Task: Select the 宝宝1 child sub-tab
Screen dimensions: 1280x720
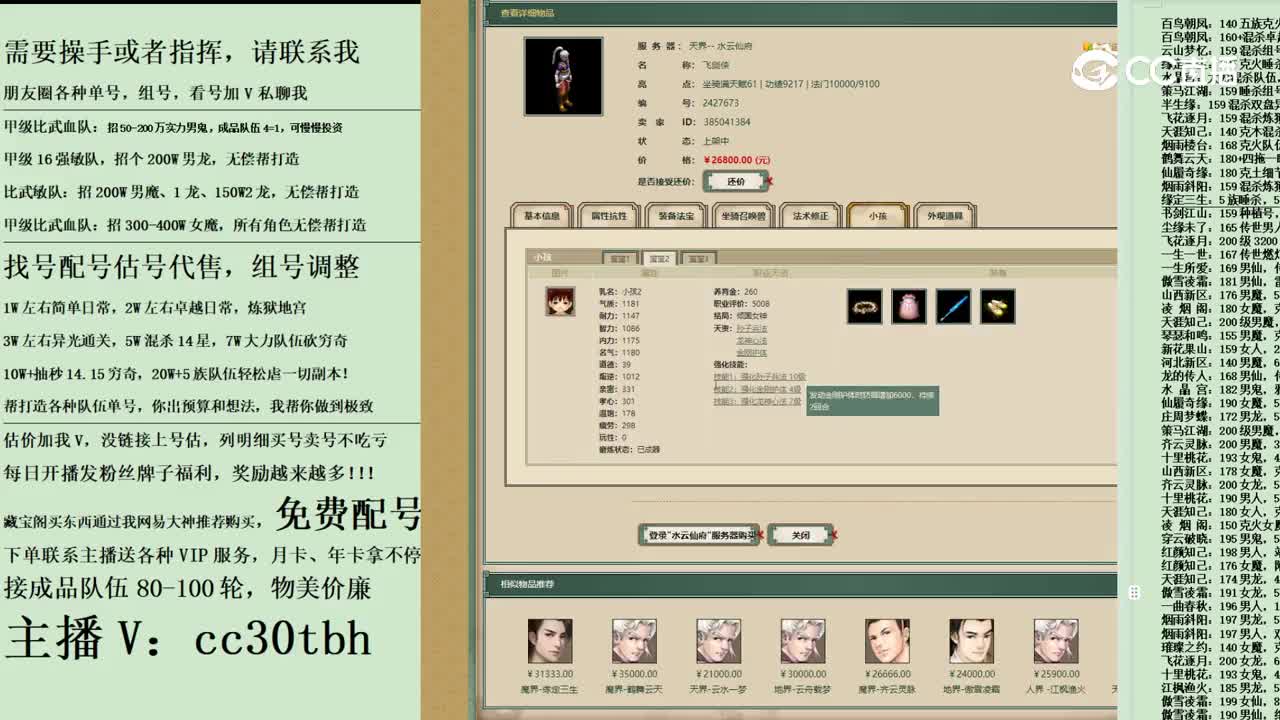Action: click(620, 259)
